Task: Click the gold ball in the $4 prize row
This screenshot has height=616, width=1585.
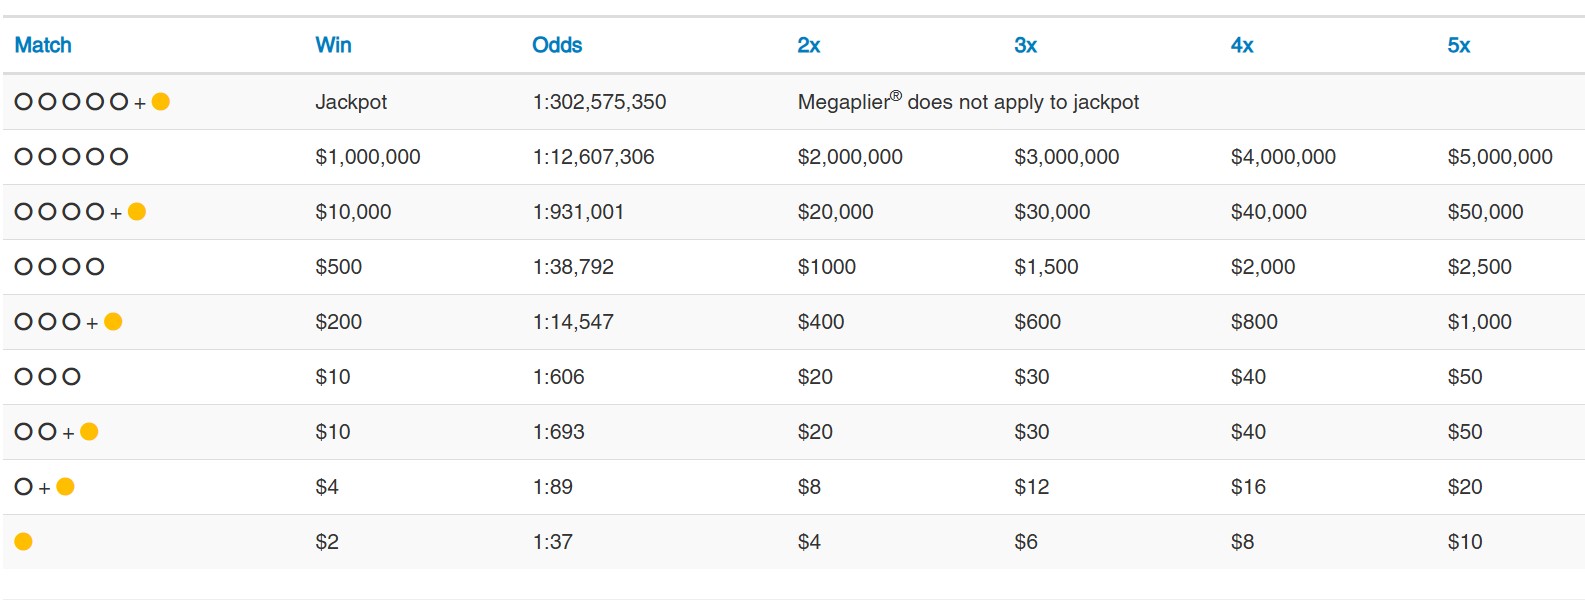Action: [66, 486]
